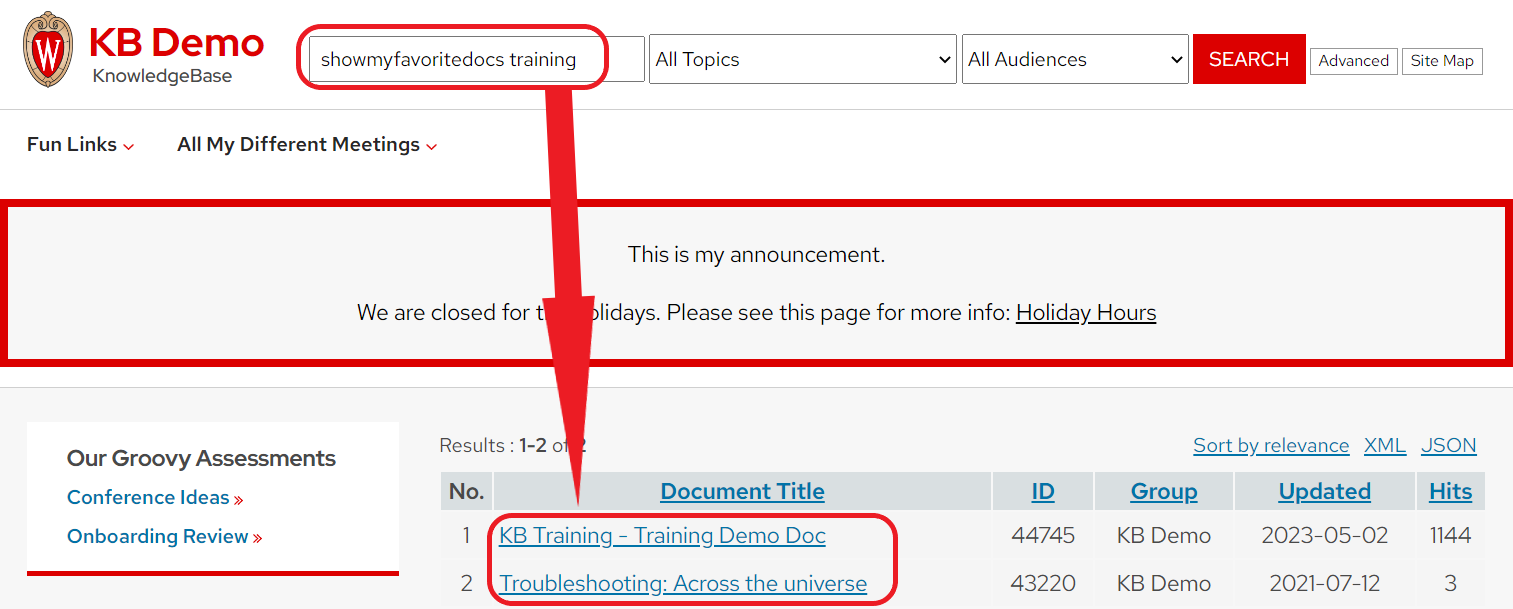The image size is (1513, 609).
Task: Expand the Fun Links menu
Action: tap(80, 144)
